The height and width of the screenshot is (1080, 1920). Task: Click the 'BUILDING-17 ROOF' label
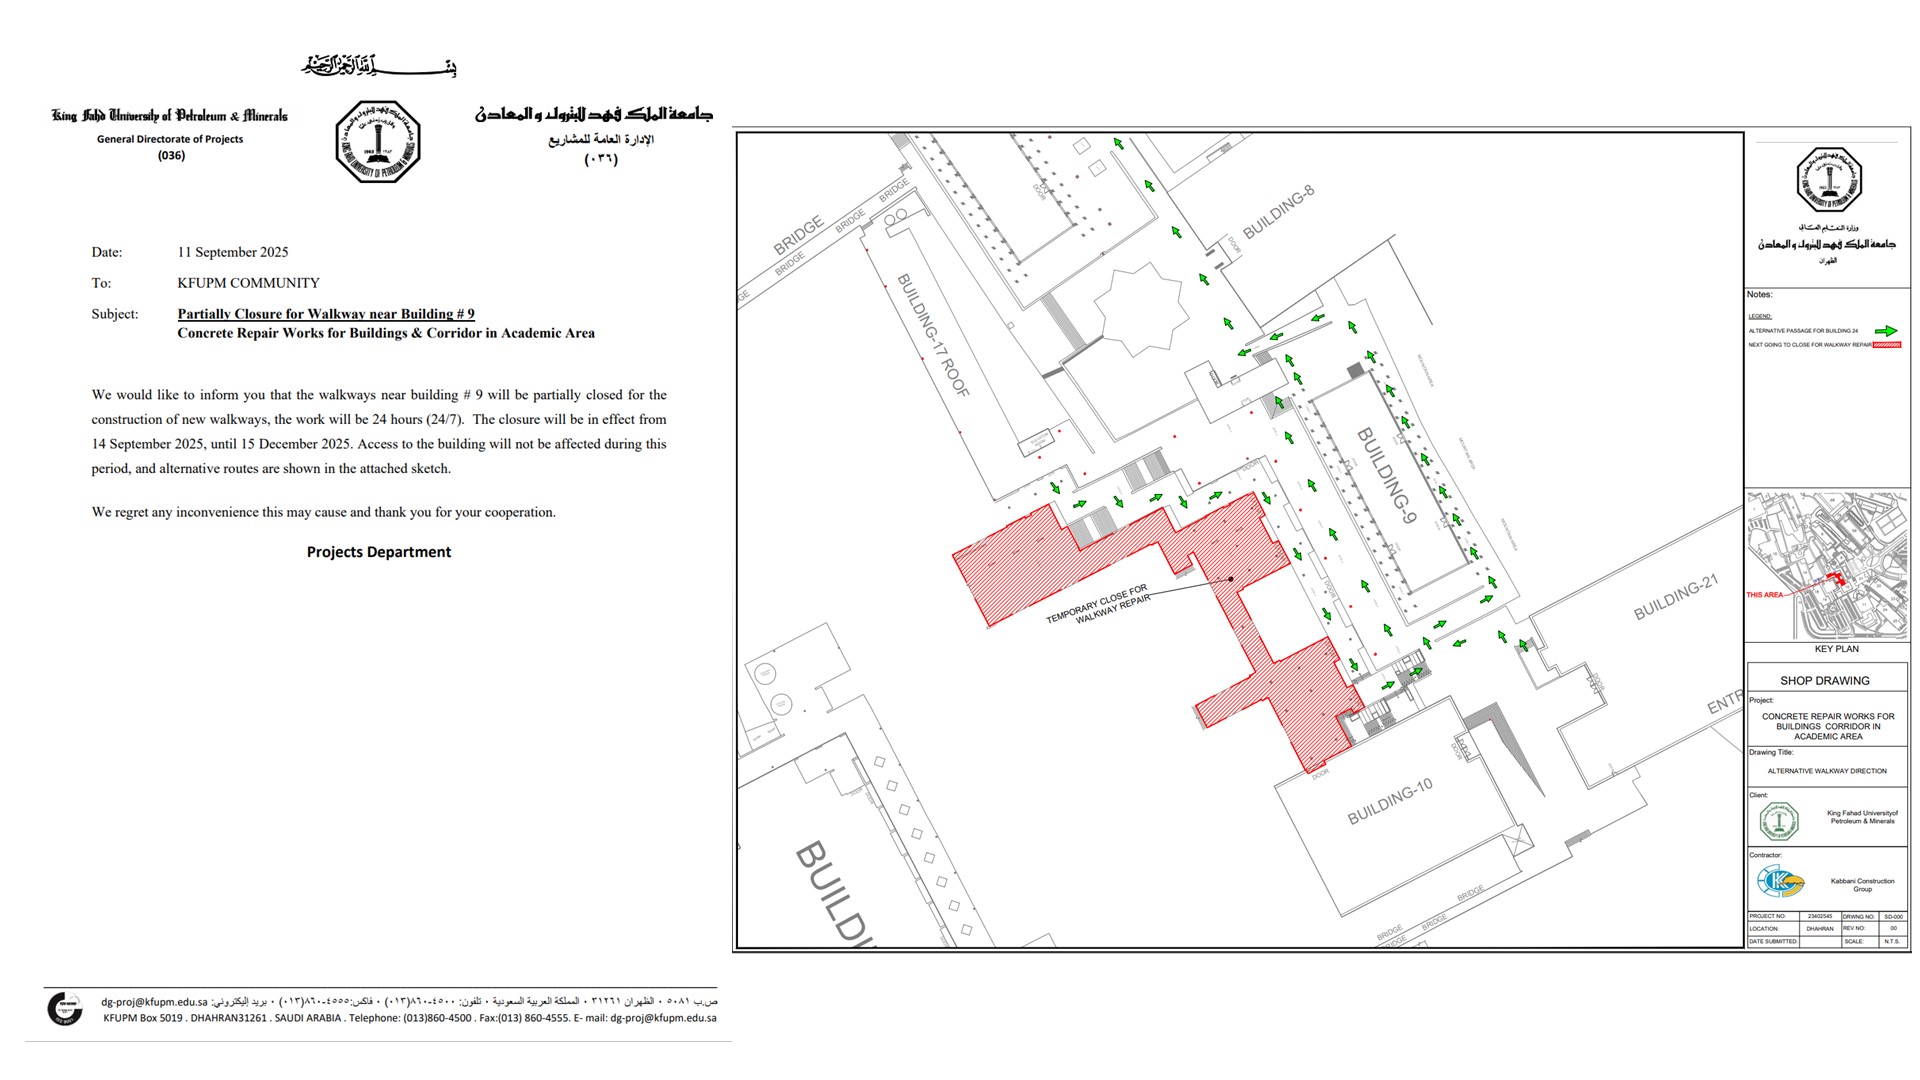pyautogui.click(x=933, y=335)
